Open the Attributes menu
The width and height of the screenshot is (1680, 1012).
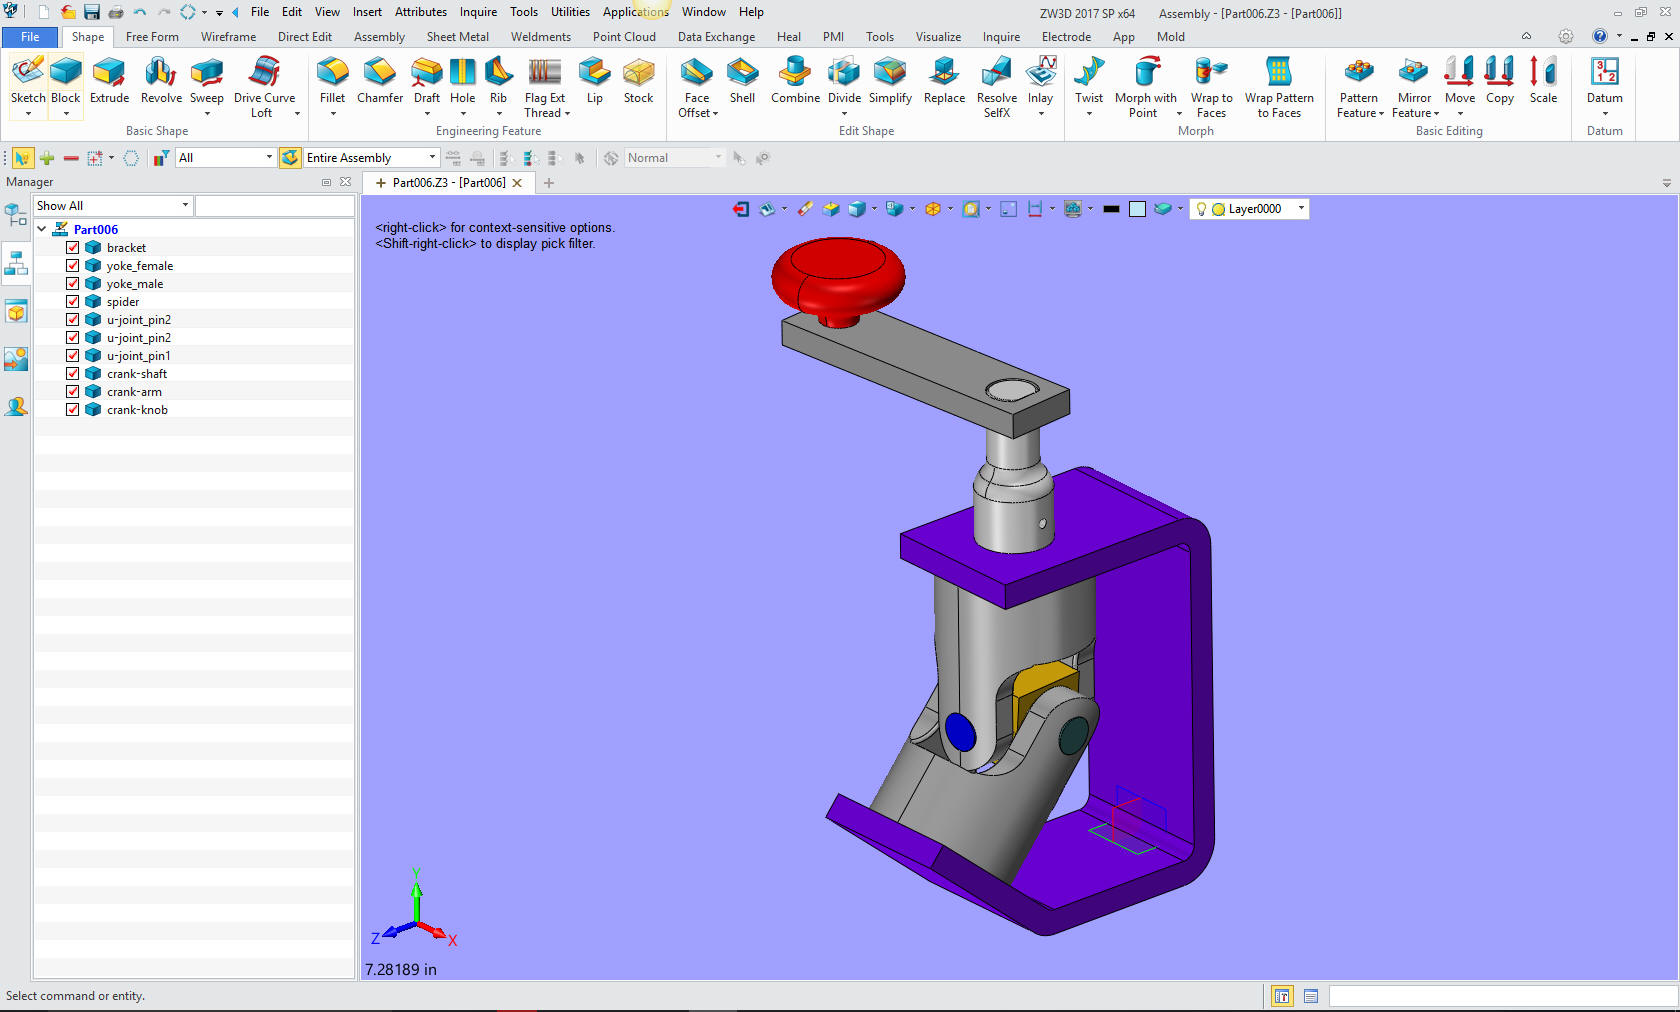click(421, 12)
